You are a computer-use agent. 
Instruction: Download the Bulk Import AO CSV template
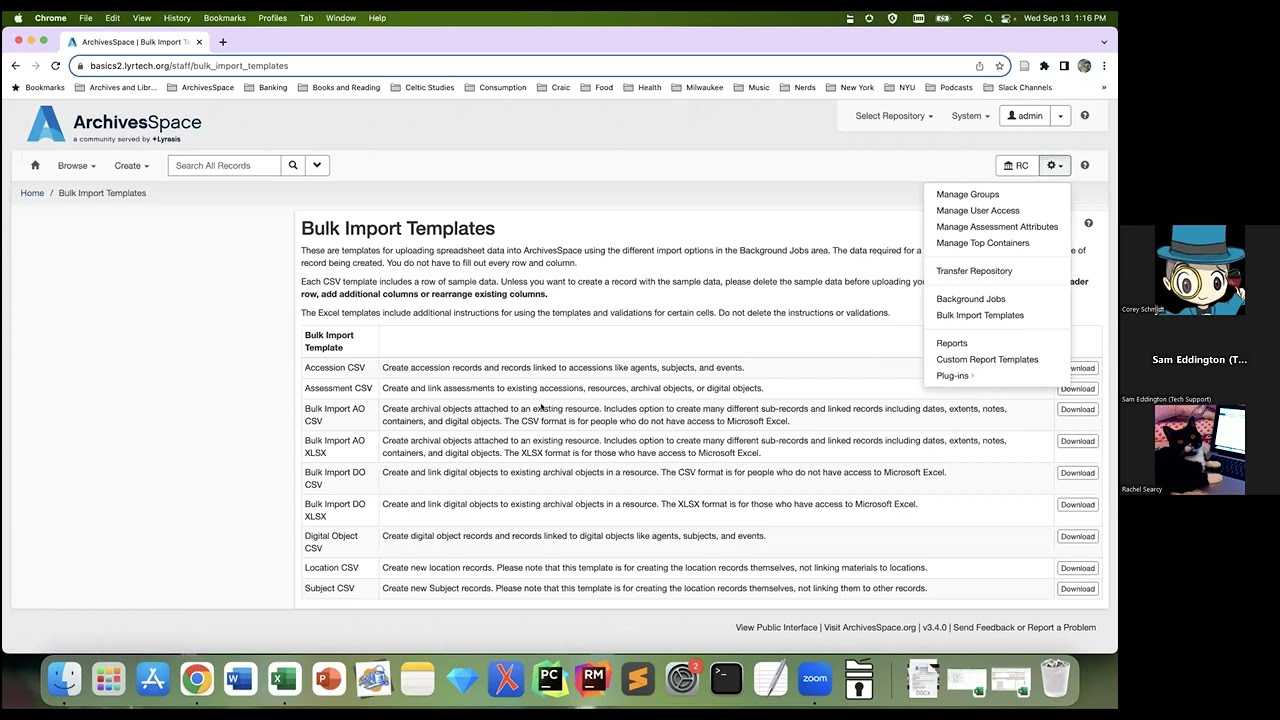1077,409
